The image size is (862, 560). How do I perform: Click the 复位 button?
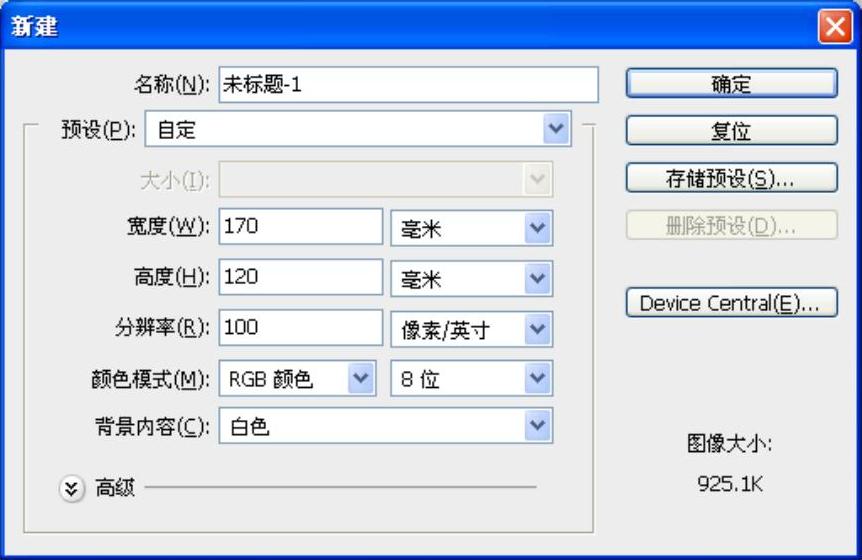(x=731, y=131)
